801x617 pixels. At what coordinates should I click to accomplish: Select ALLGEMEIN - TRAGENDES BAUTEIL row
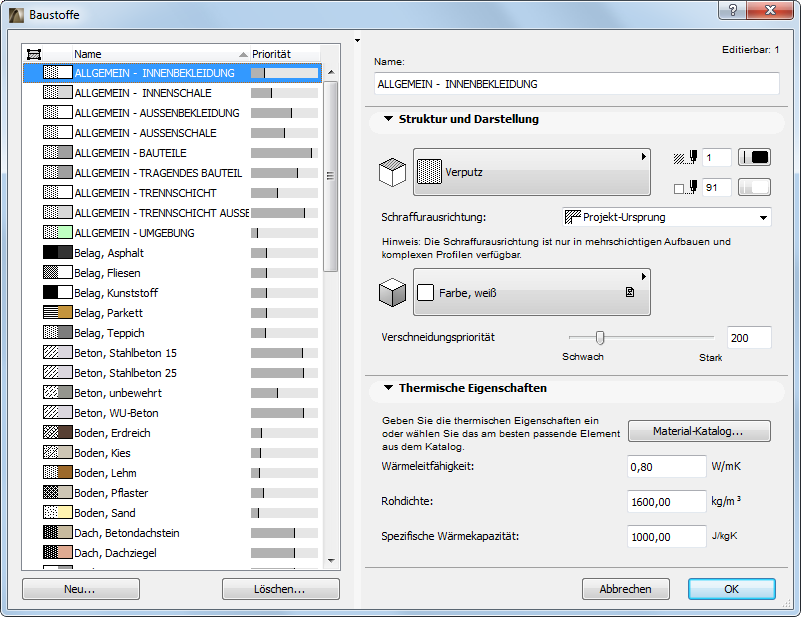(x=172, y=173)
